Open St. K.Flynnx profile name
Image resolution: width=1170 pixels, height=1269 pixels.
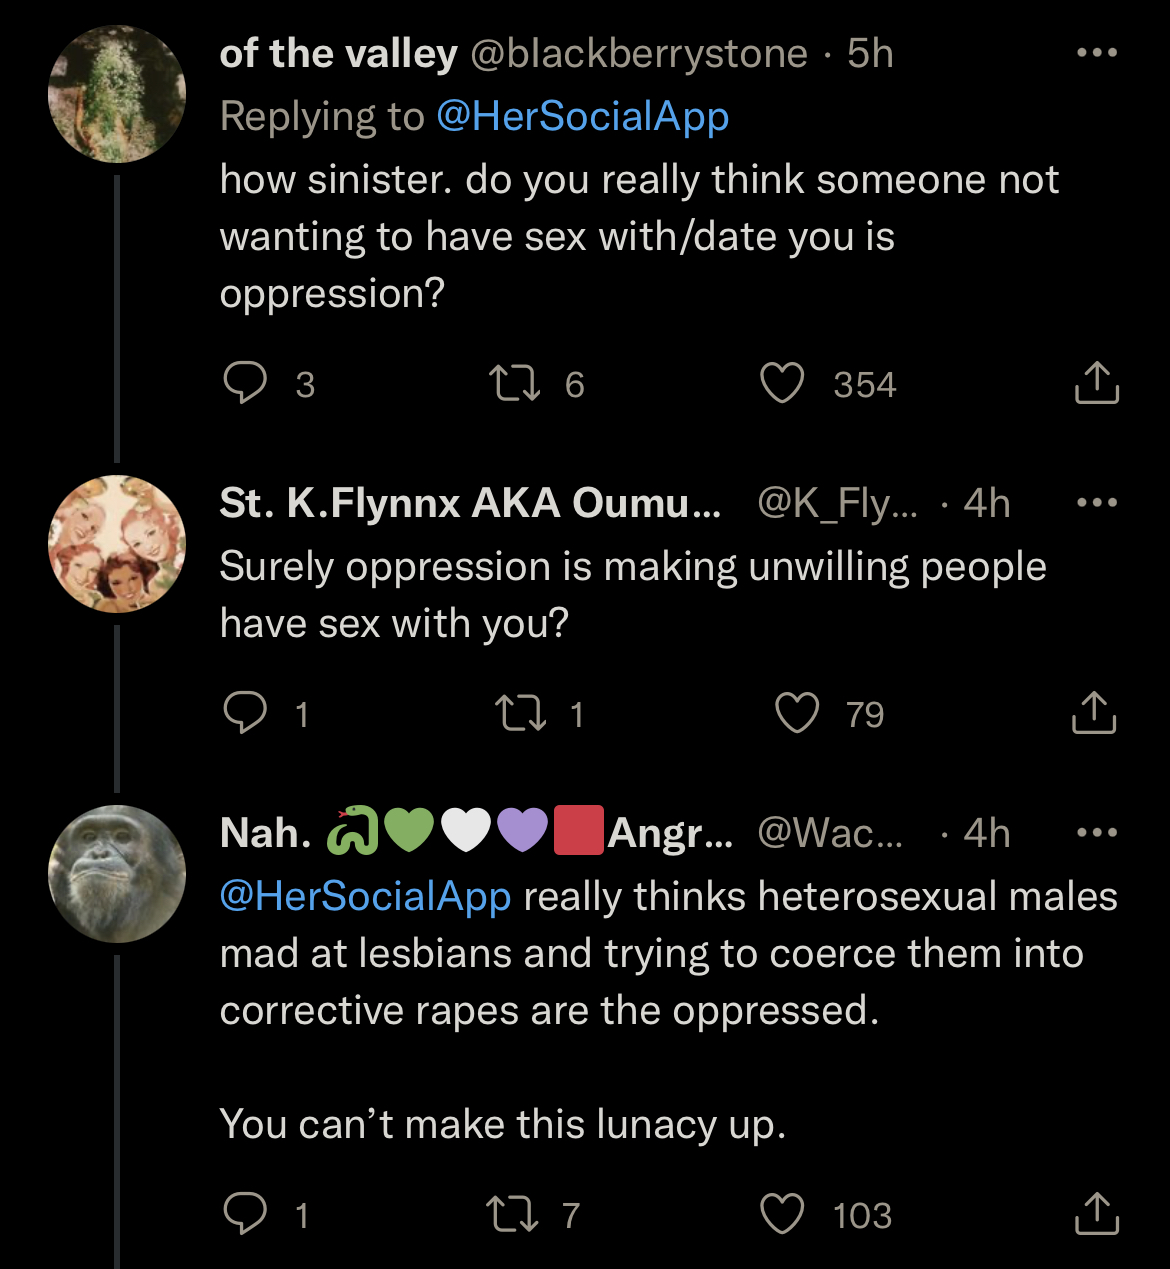[x=470, y=503]
